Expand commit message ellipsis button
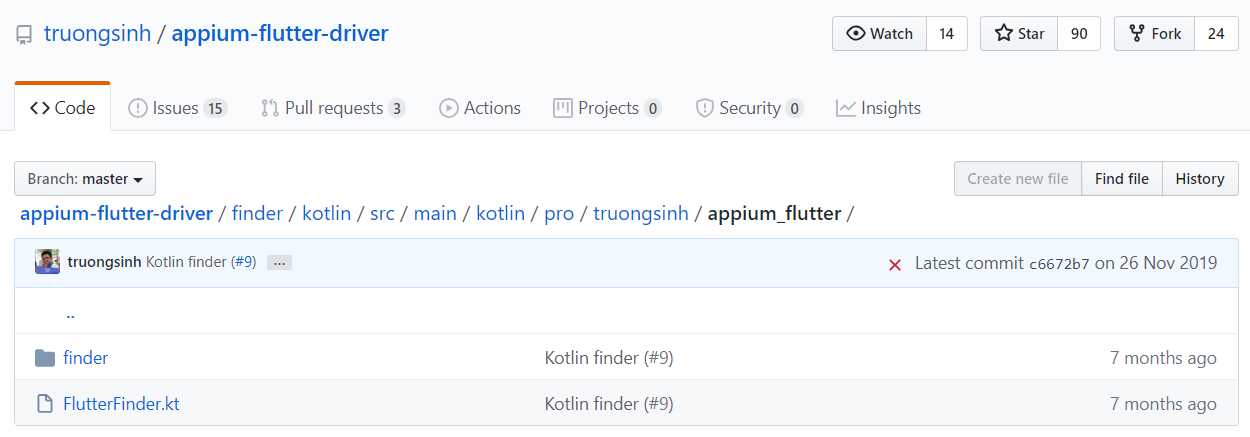 click(x=279, y=263)
